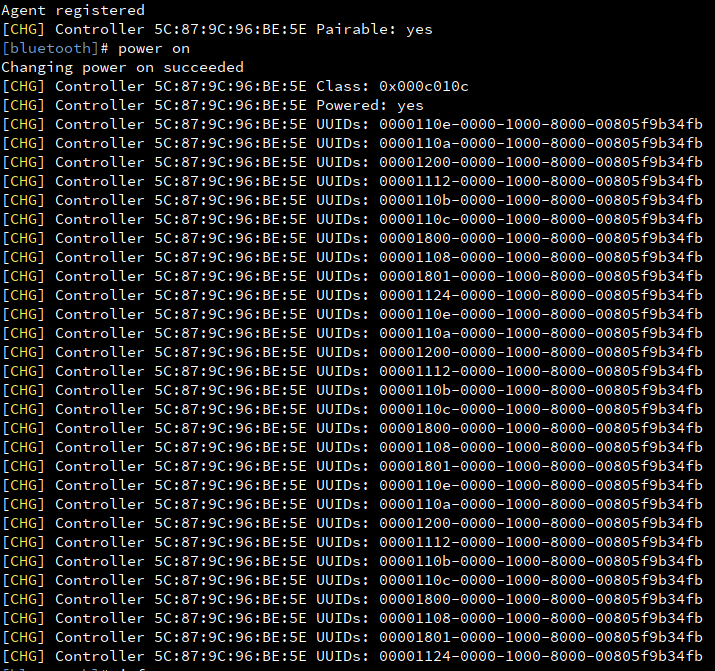Select the controller address on the Class line

pos(230,86)
